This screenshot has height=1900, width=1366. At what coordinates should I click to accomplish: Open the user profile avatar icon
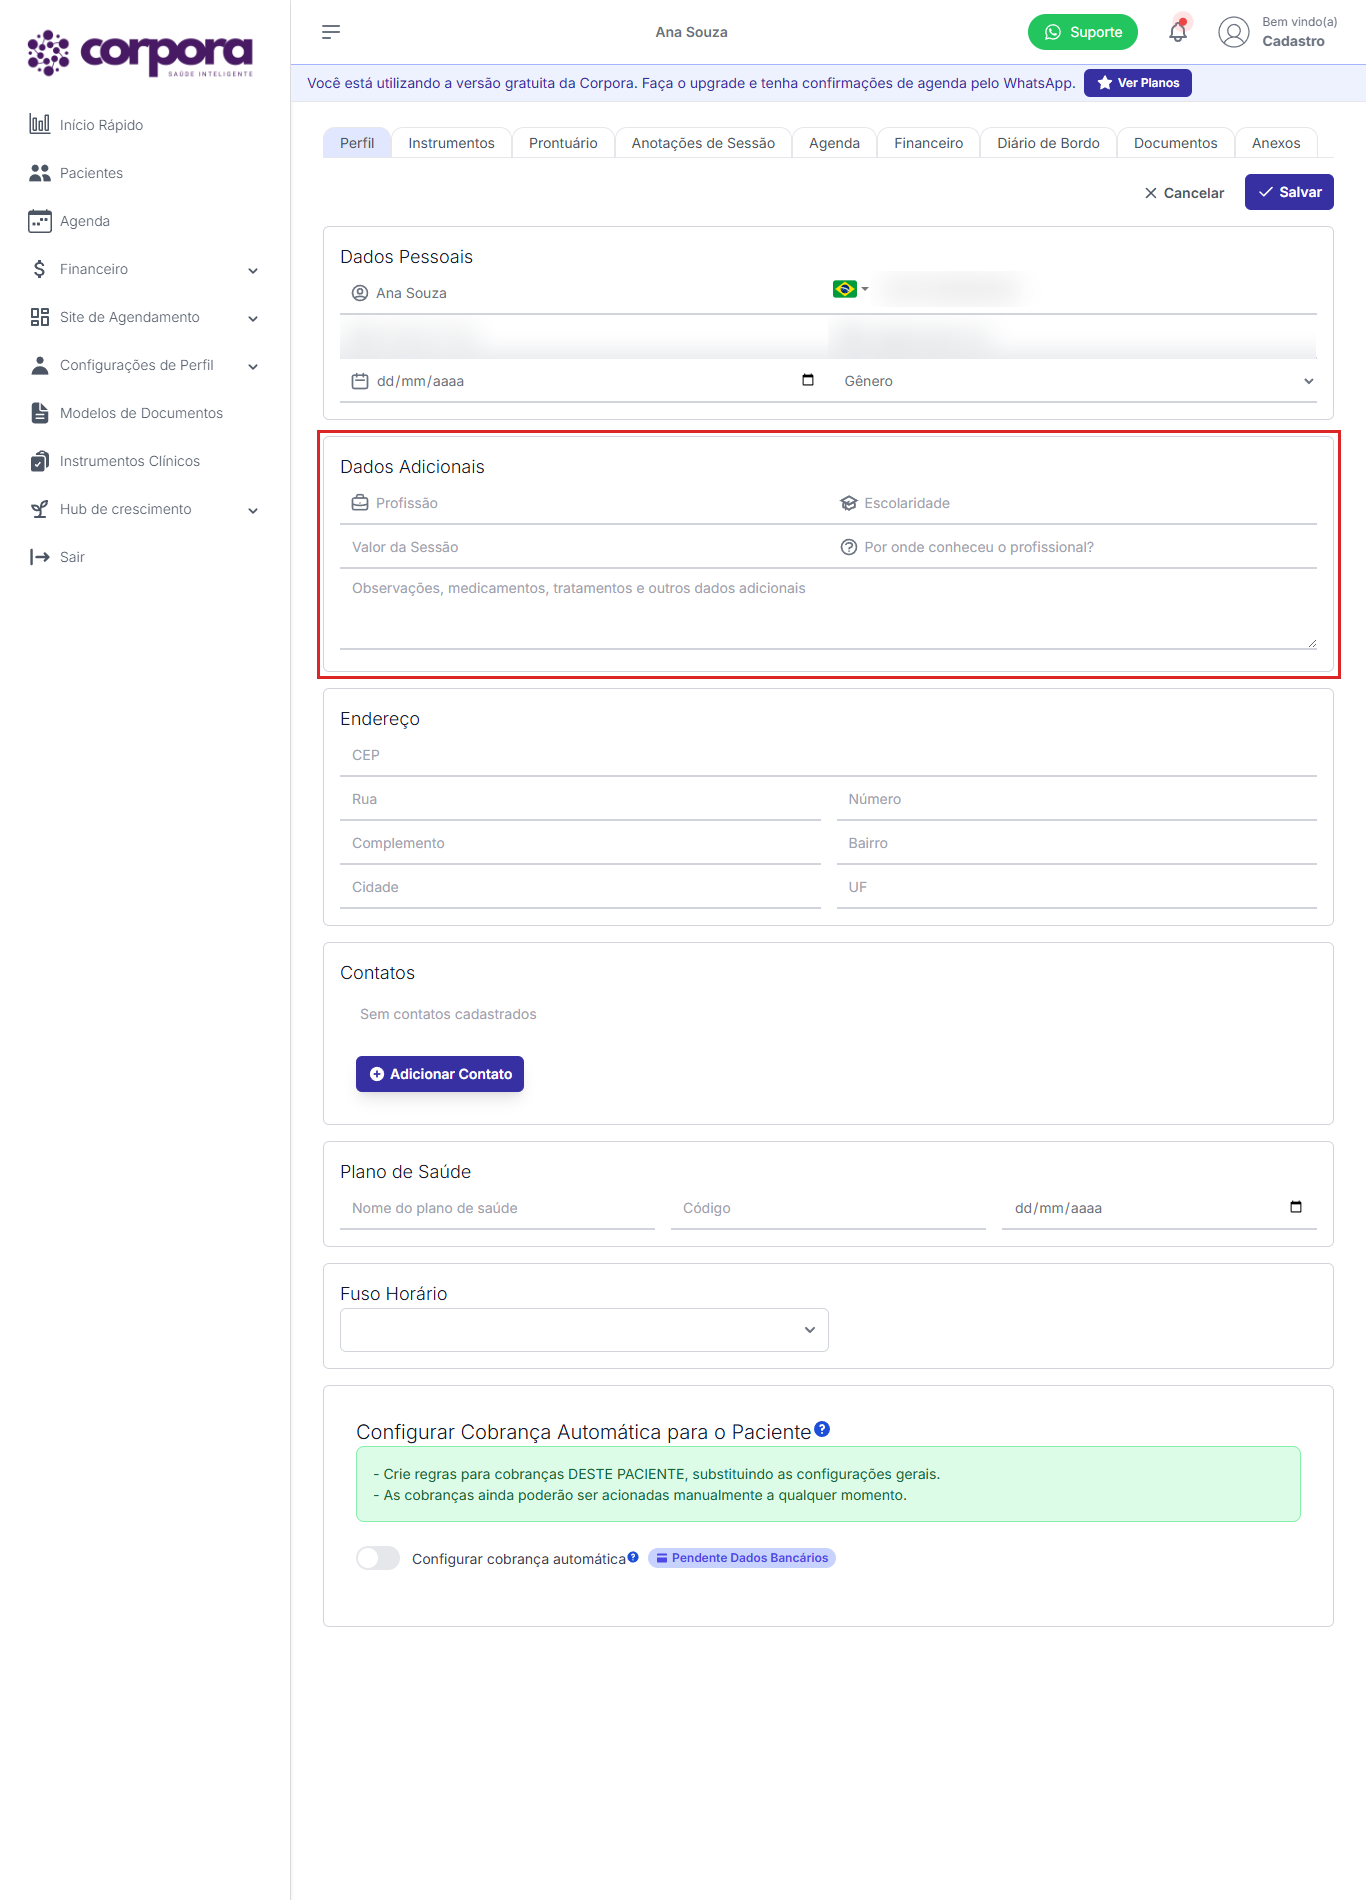1234,32
